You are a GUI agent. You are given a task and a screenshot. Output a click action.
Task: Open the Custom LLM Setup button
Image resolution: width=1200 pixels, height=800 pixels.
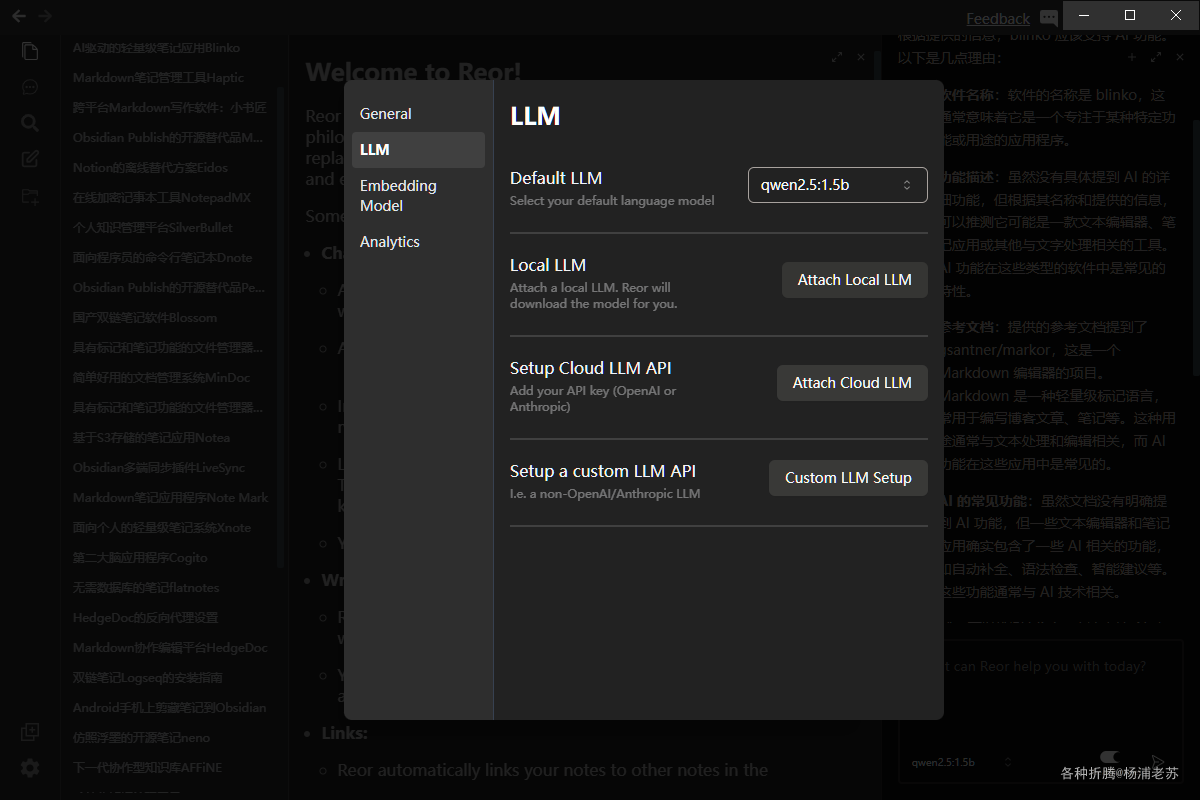coord(848,478)
